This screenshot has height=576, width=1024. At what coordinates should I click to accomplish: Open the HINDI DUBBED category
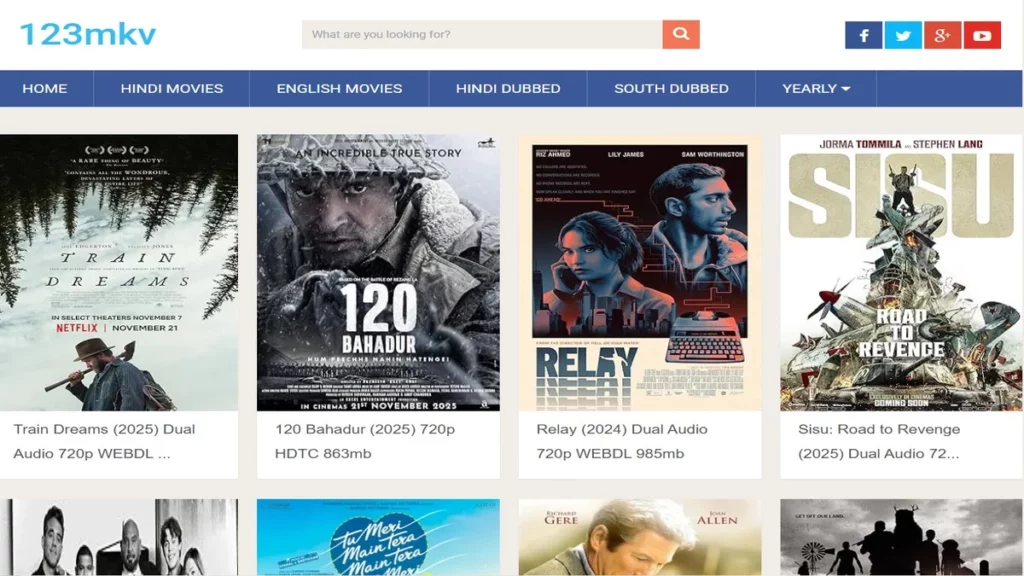point(508,88)
